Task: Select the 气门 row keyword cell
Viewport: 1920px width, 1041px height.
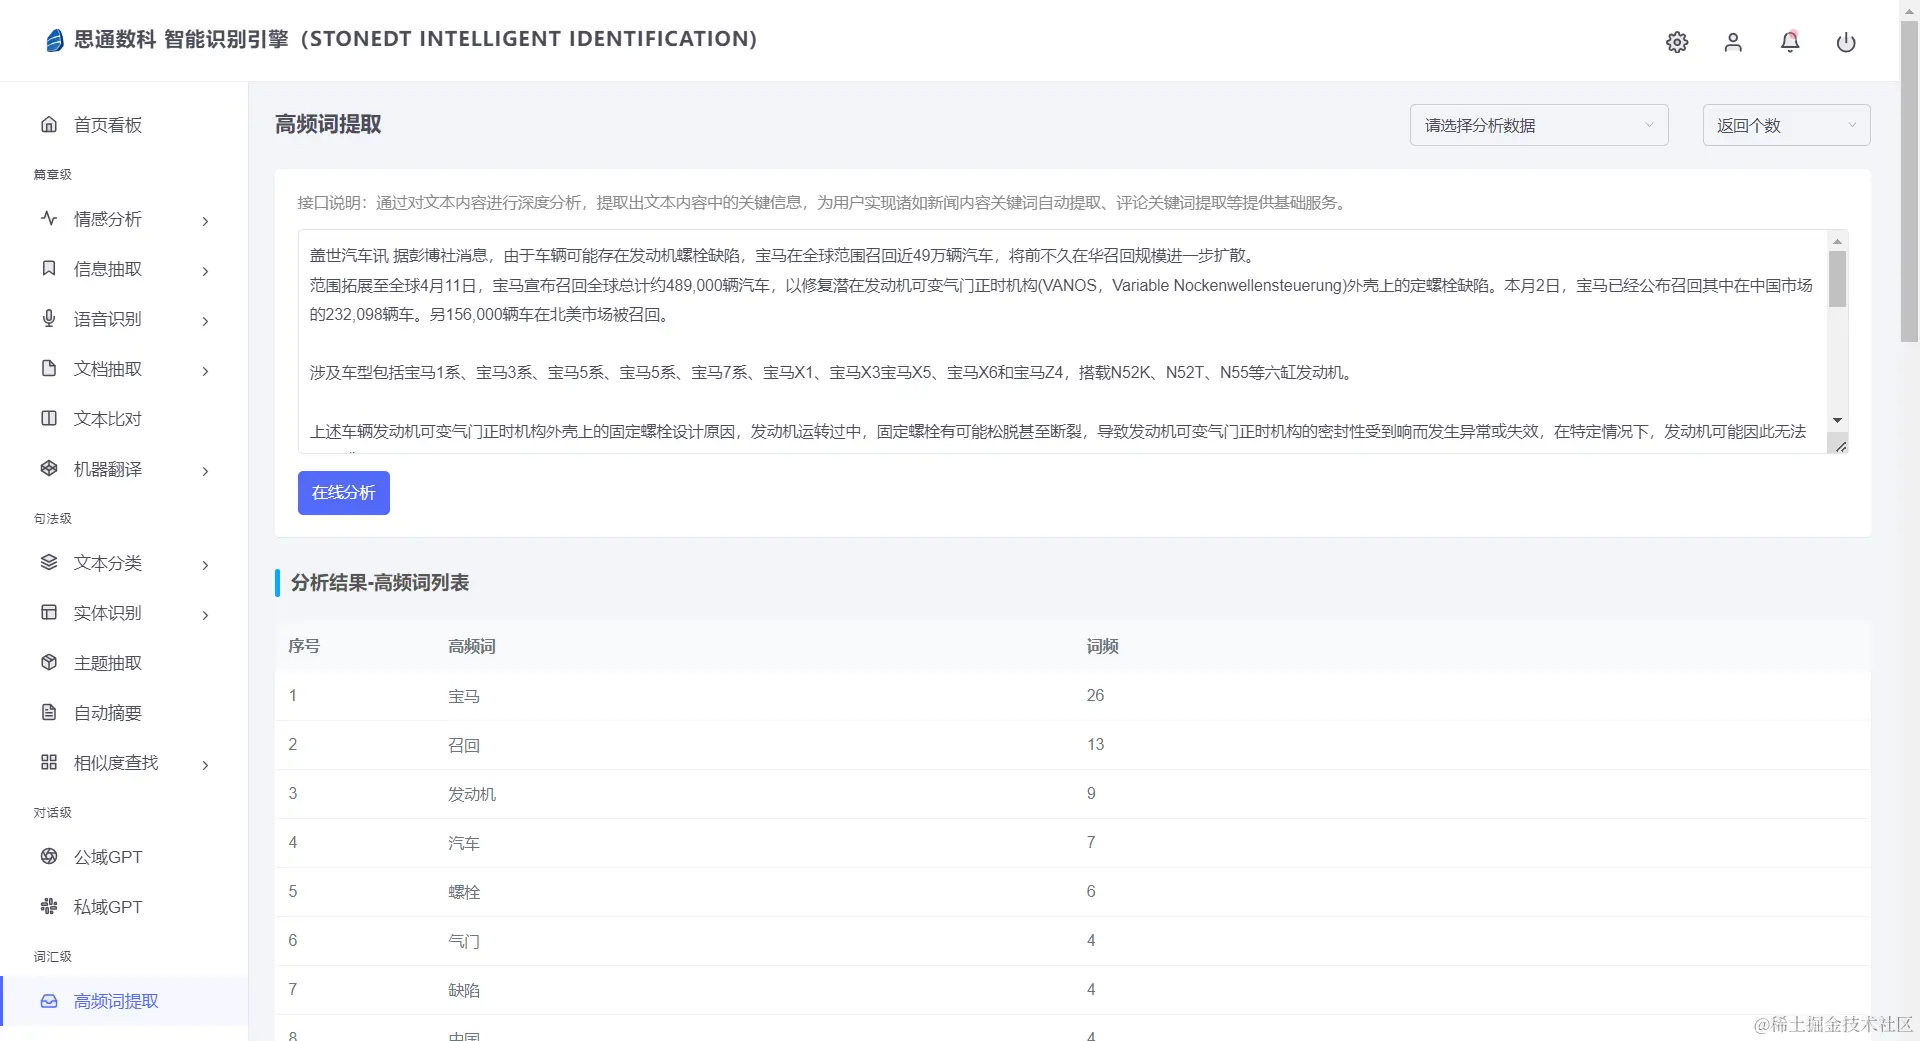Action: coord(464,941)
